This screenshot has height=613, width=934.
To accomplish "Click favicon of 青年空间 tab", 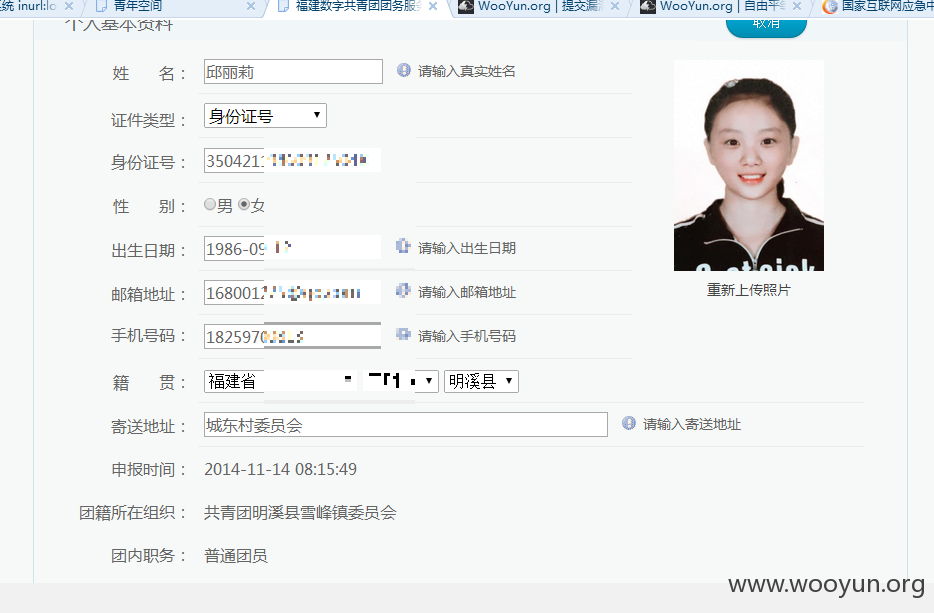I will pyautogui.click(x=101, y=6).
